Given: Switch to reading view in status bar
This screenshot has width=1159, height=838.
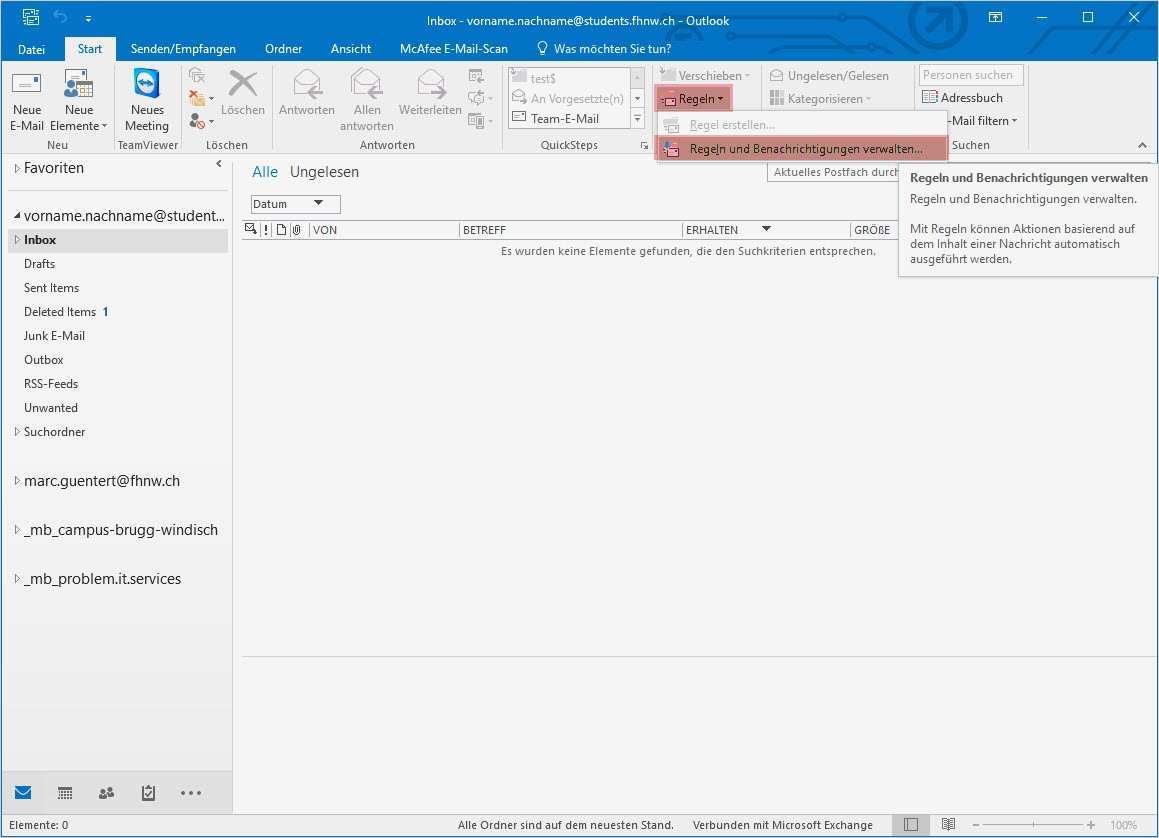Looking at the screenshot, I should point(948,825).
